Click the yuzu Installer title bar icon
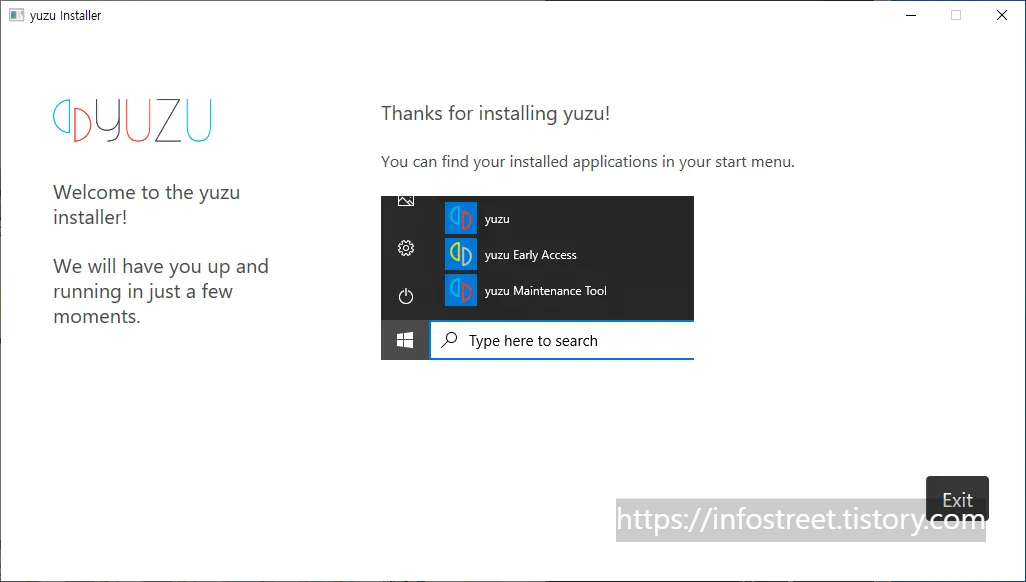The image size is (1026, 582). click(x=16, y=15)
